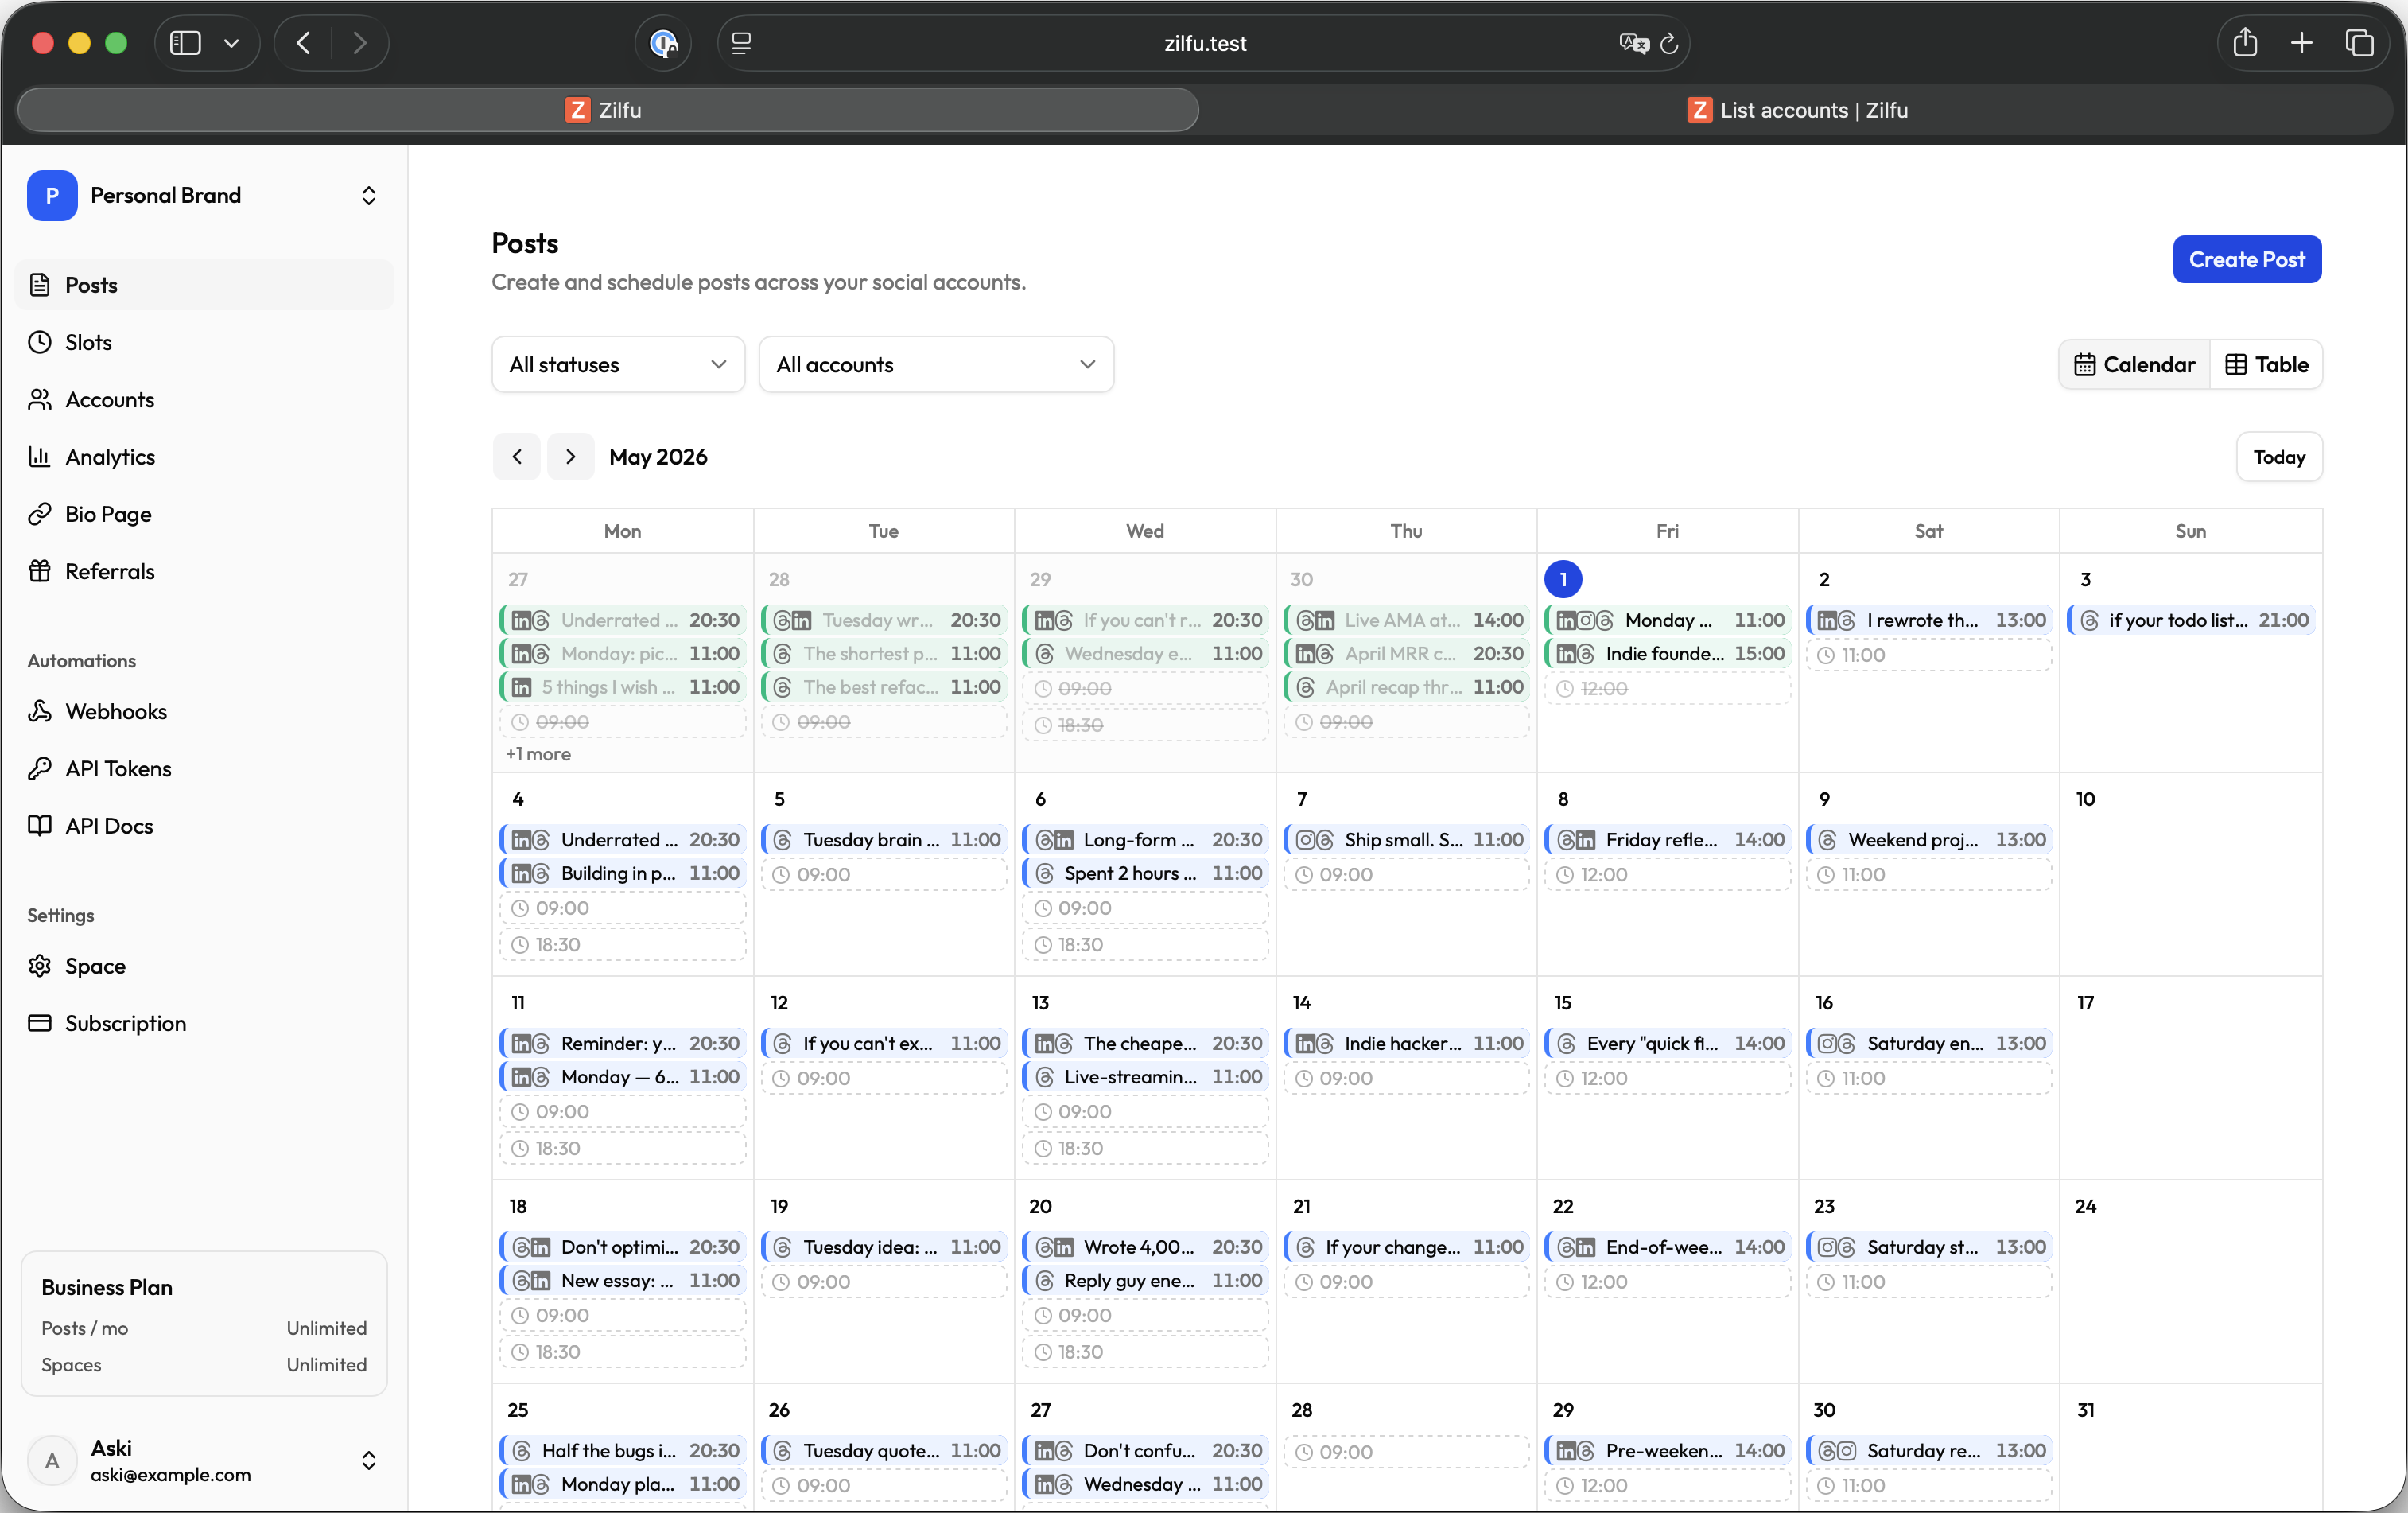Open Slots clock icon in sidebar
Screen dimensions: 2408x1513
pyautogui.click(x=40, y=342)
